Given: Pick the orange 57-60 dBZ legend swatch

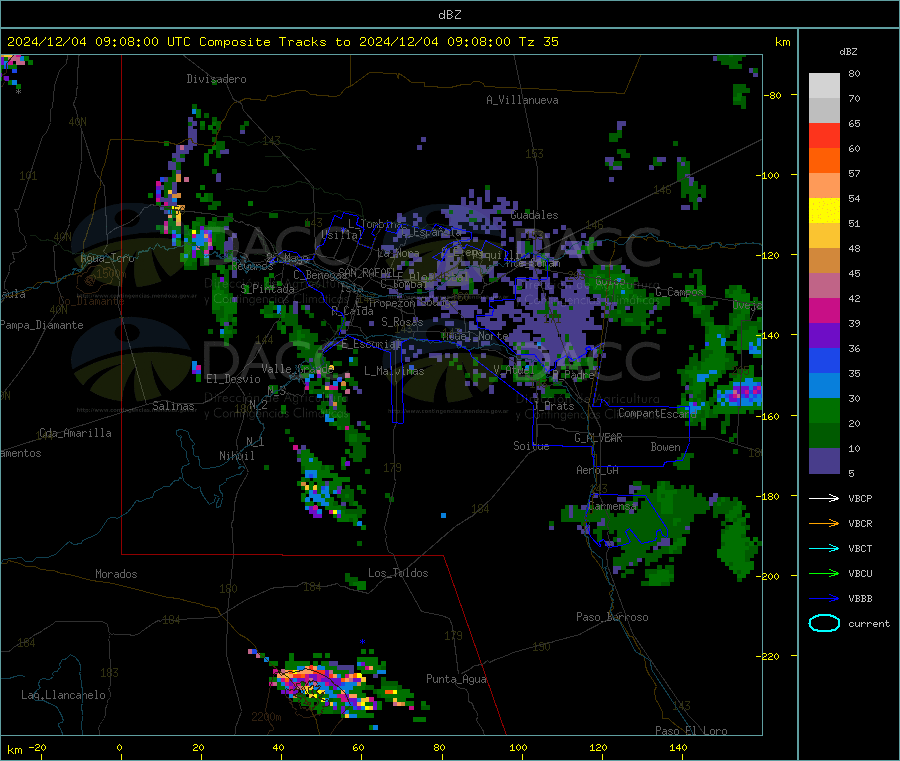Looking at the screenshot, I should pyautogui.click(x=824, y=161).
